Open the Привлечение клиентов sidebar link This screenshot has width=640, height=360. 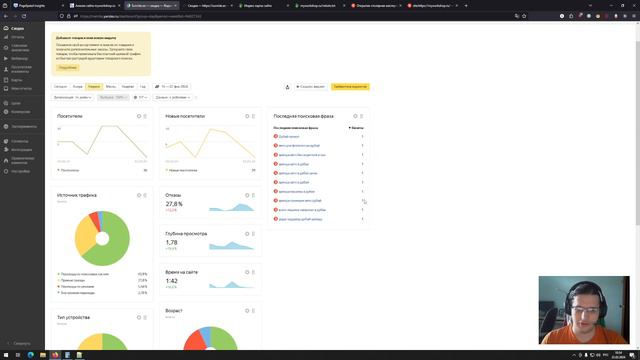click(x=22, y=160)
